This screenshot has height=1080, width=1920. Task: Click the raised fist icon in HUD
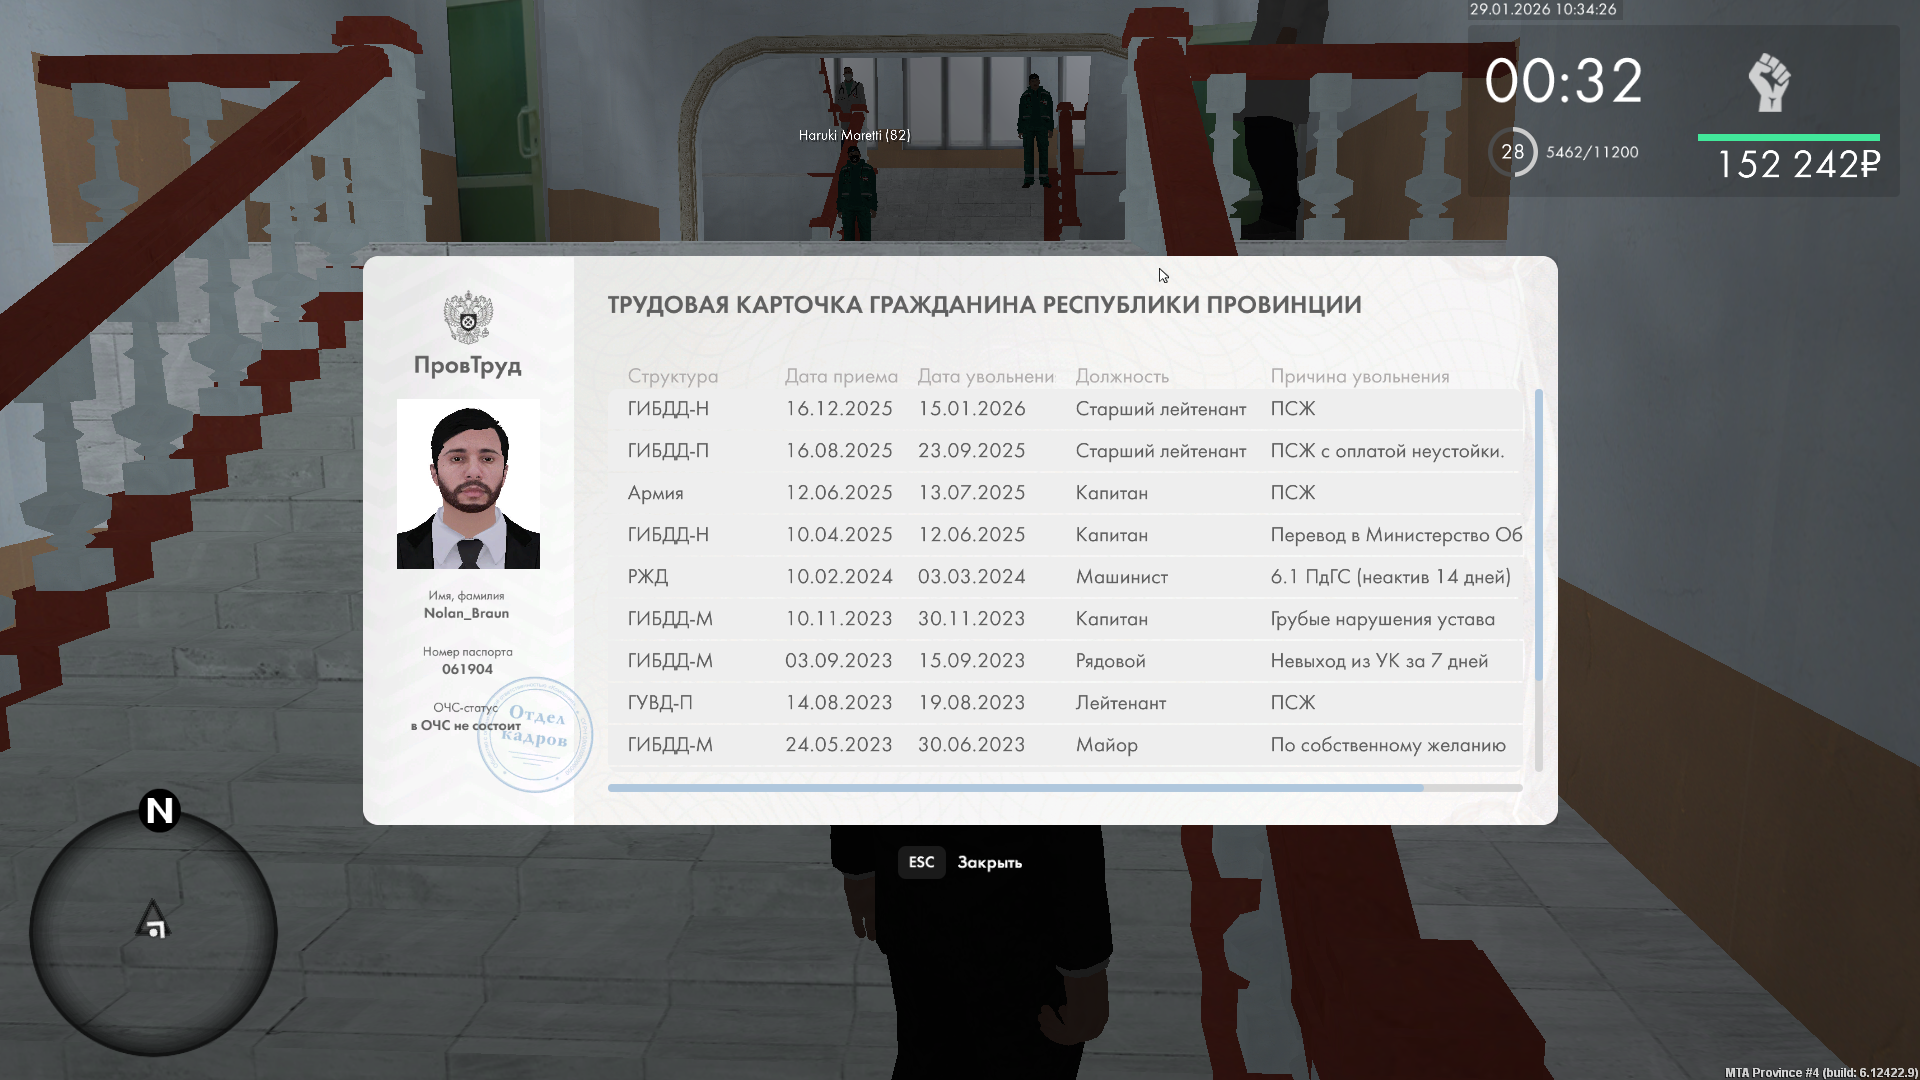click(x=1769, y=82)
